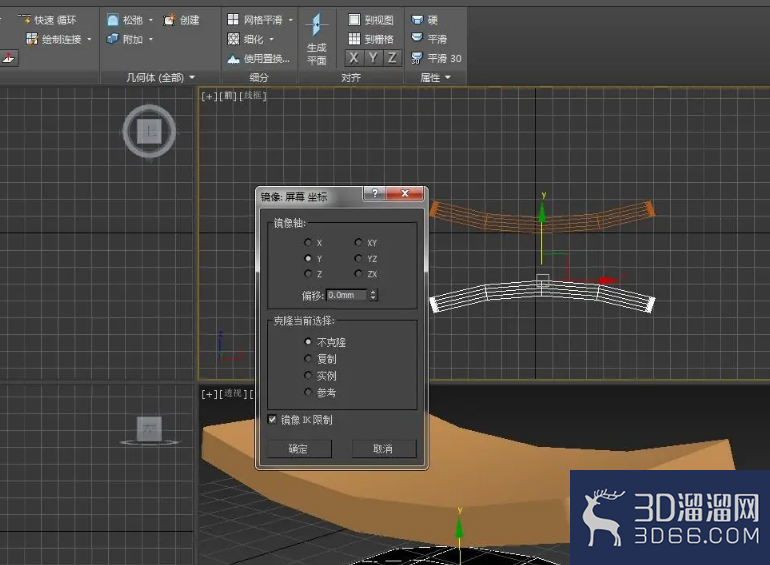Choose 参考 reference clone option

tap(308, 392)
